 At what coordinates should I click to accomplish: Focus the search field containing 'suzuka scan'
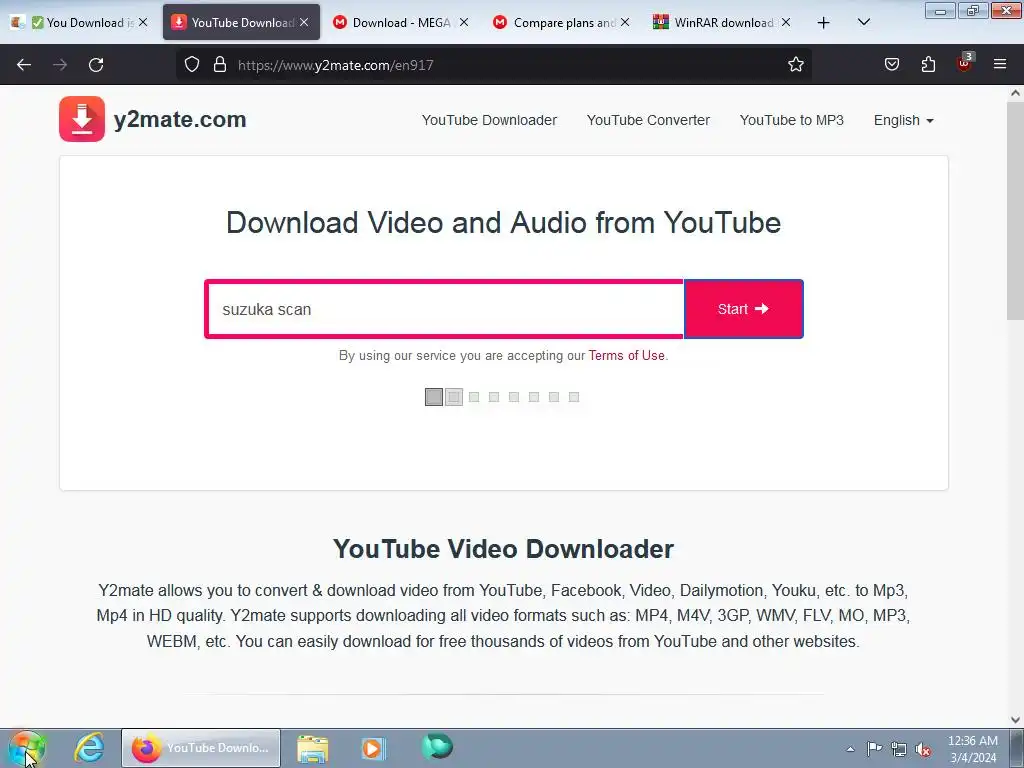pos(444,309)
